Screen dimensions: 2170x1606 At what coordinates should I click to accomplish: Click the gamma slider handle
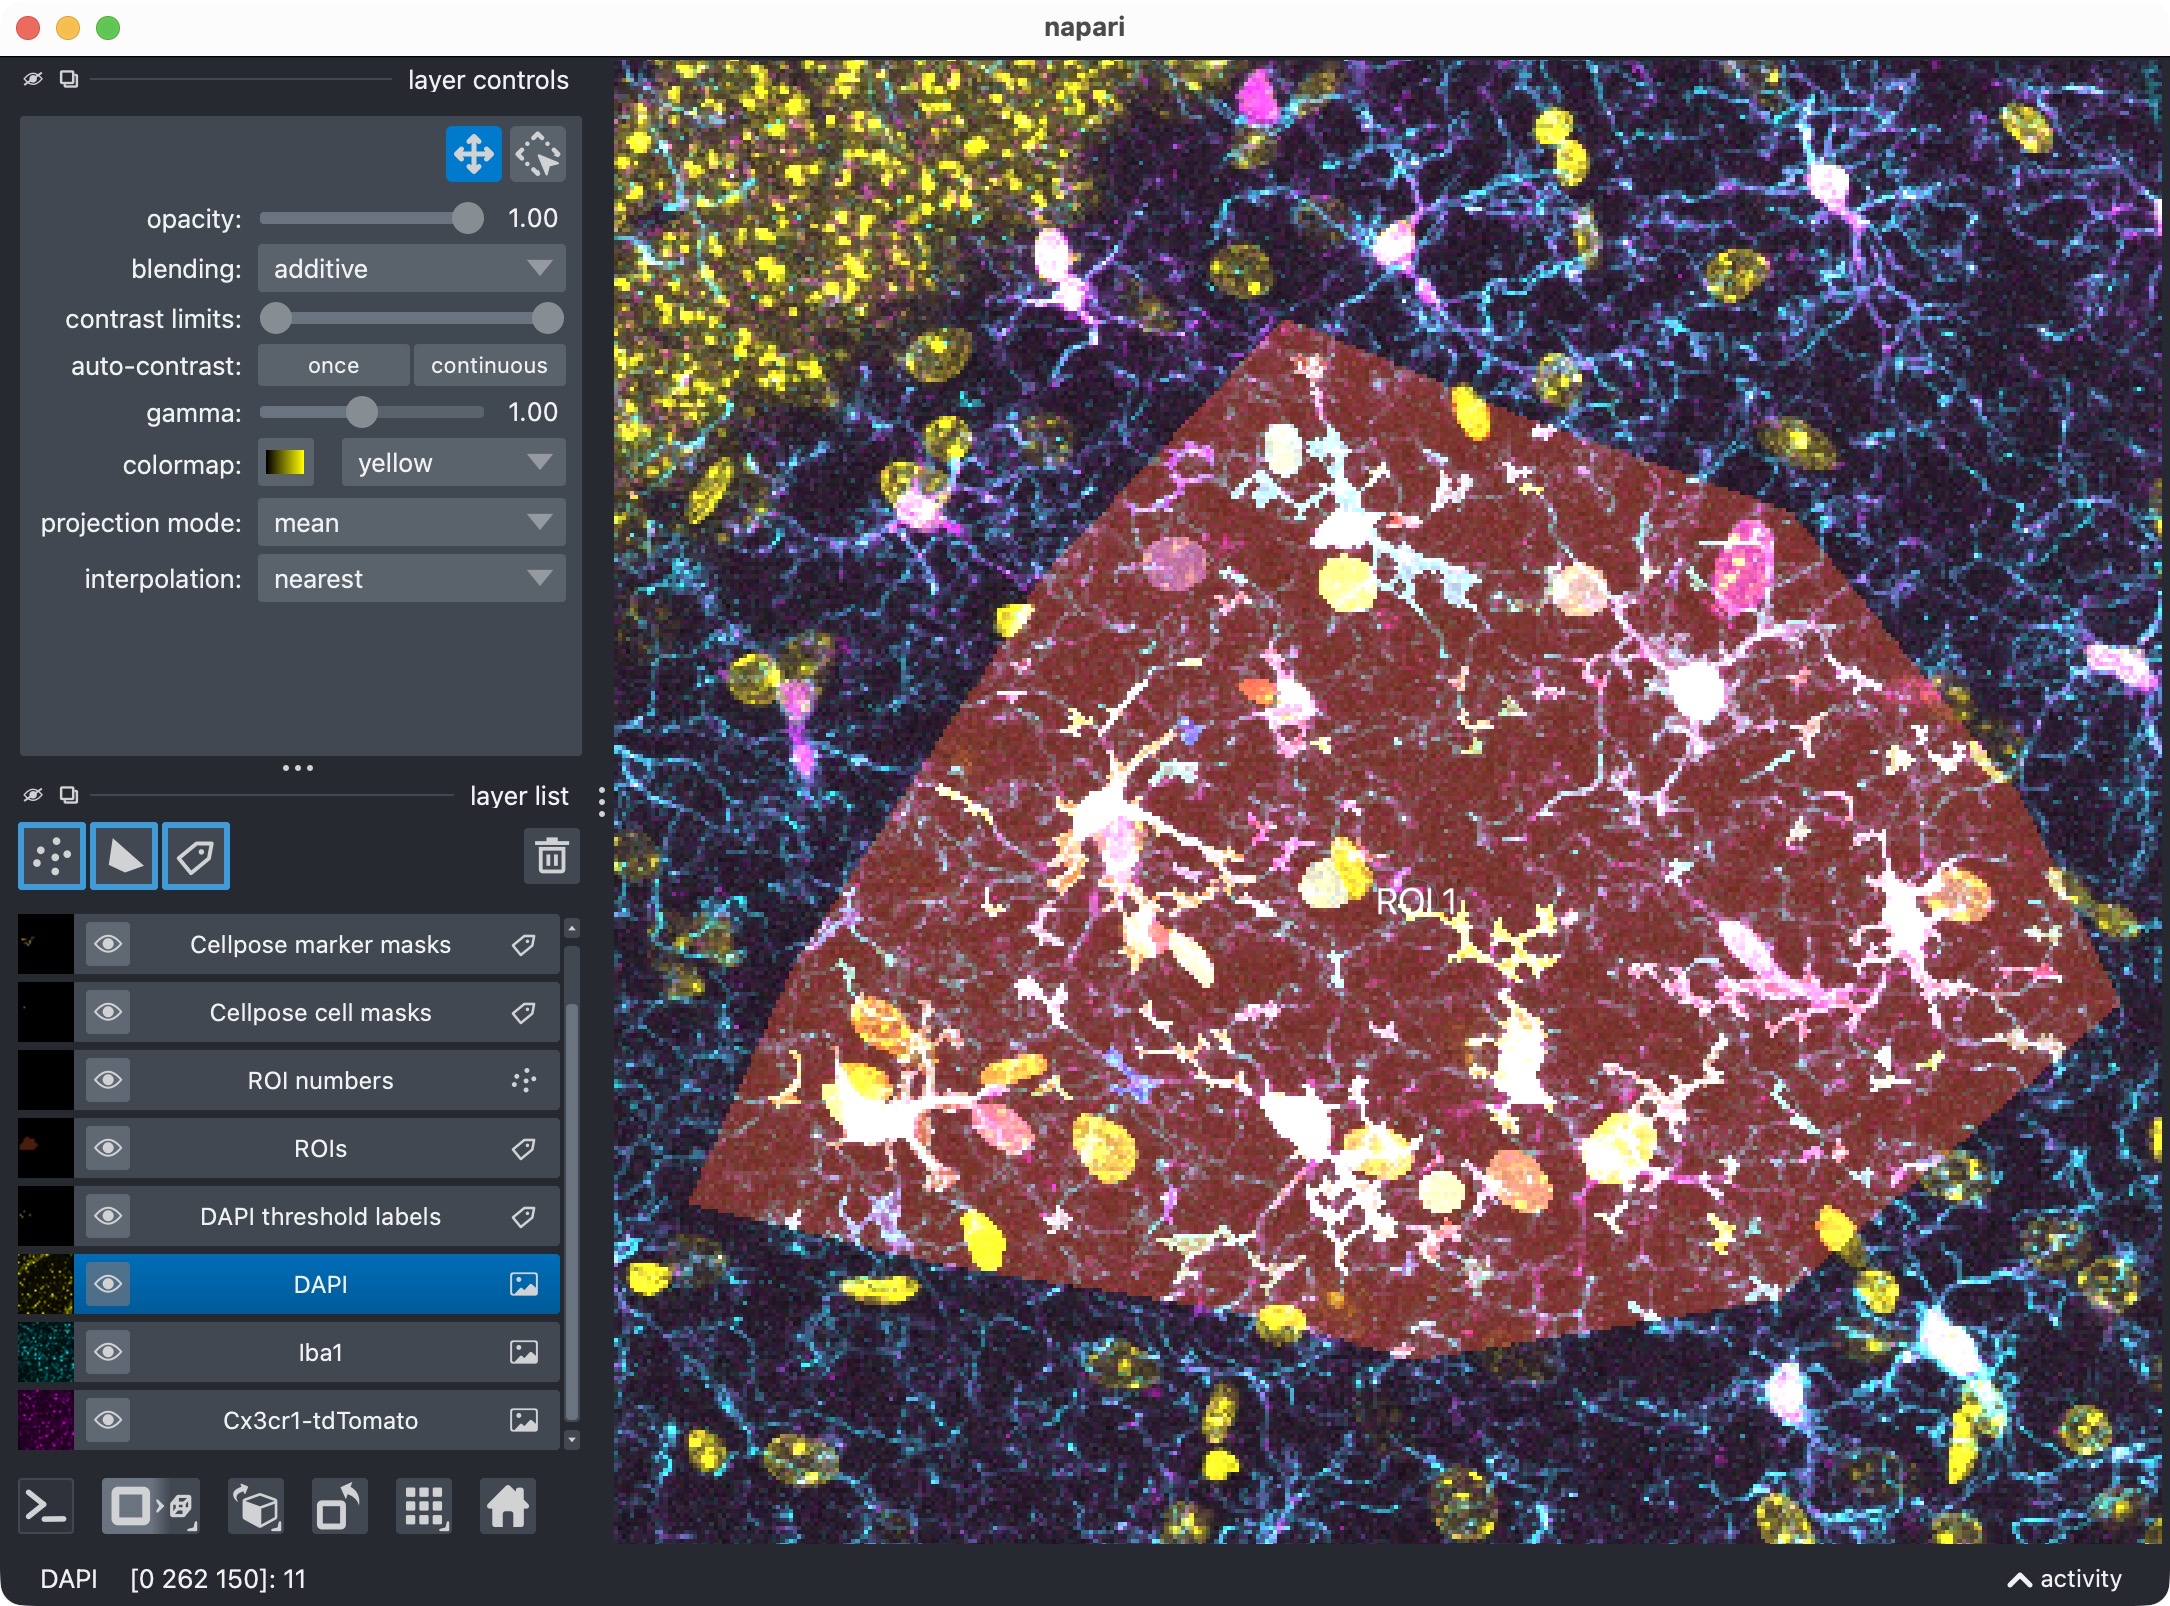[x=361, y=412]
